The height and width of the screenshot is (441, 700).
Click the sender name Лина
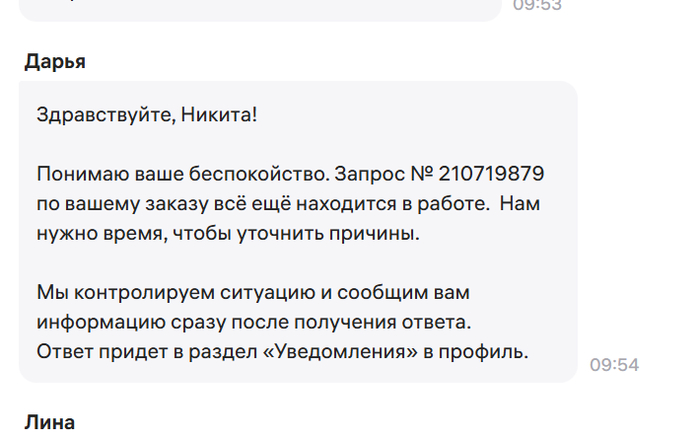pyautogui.click(x=49, y=423)
